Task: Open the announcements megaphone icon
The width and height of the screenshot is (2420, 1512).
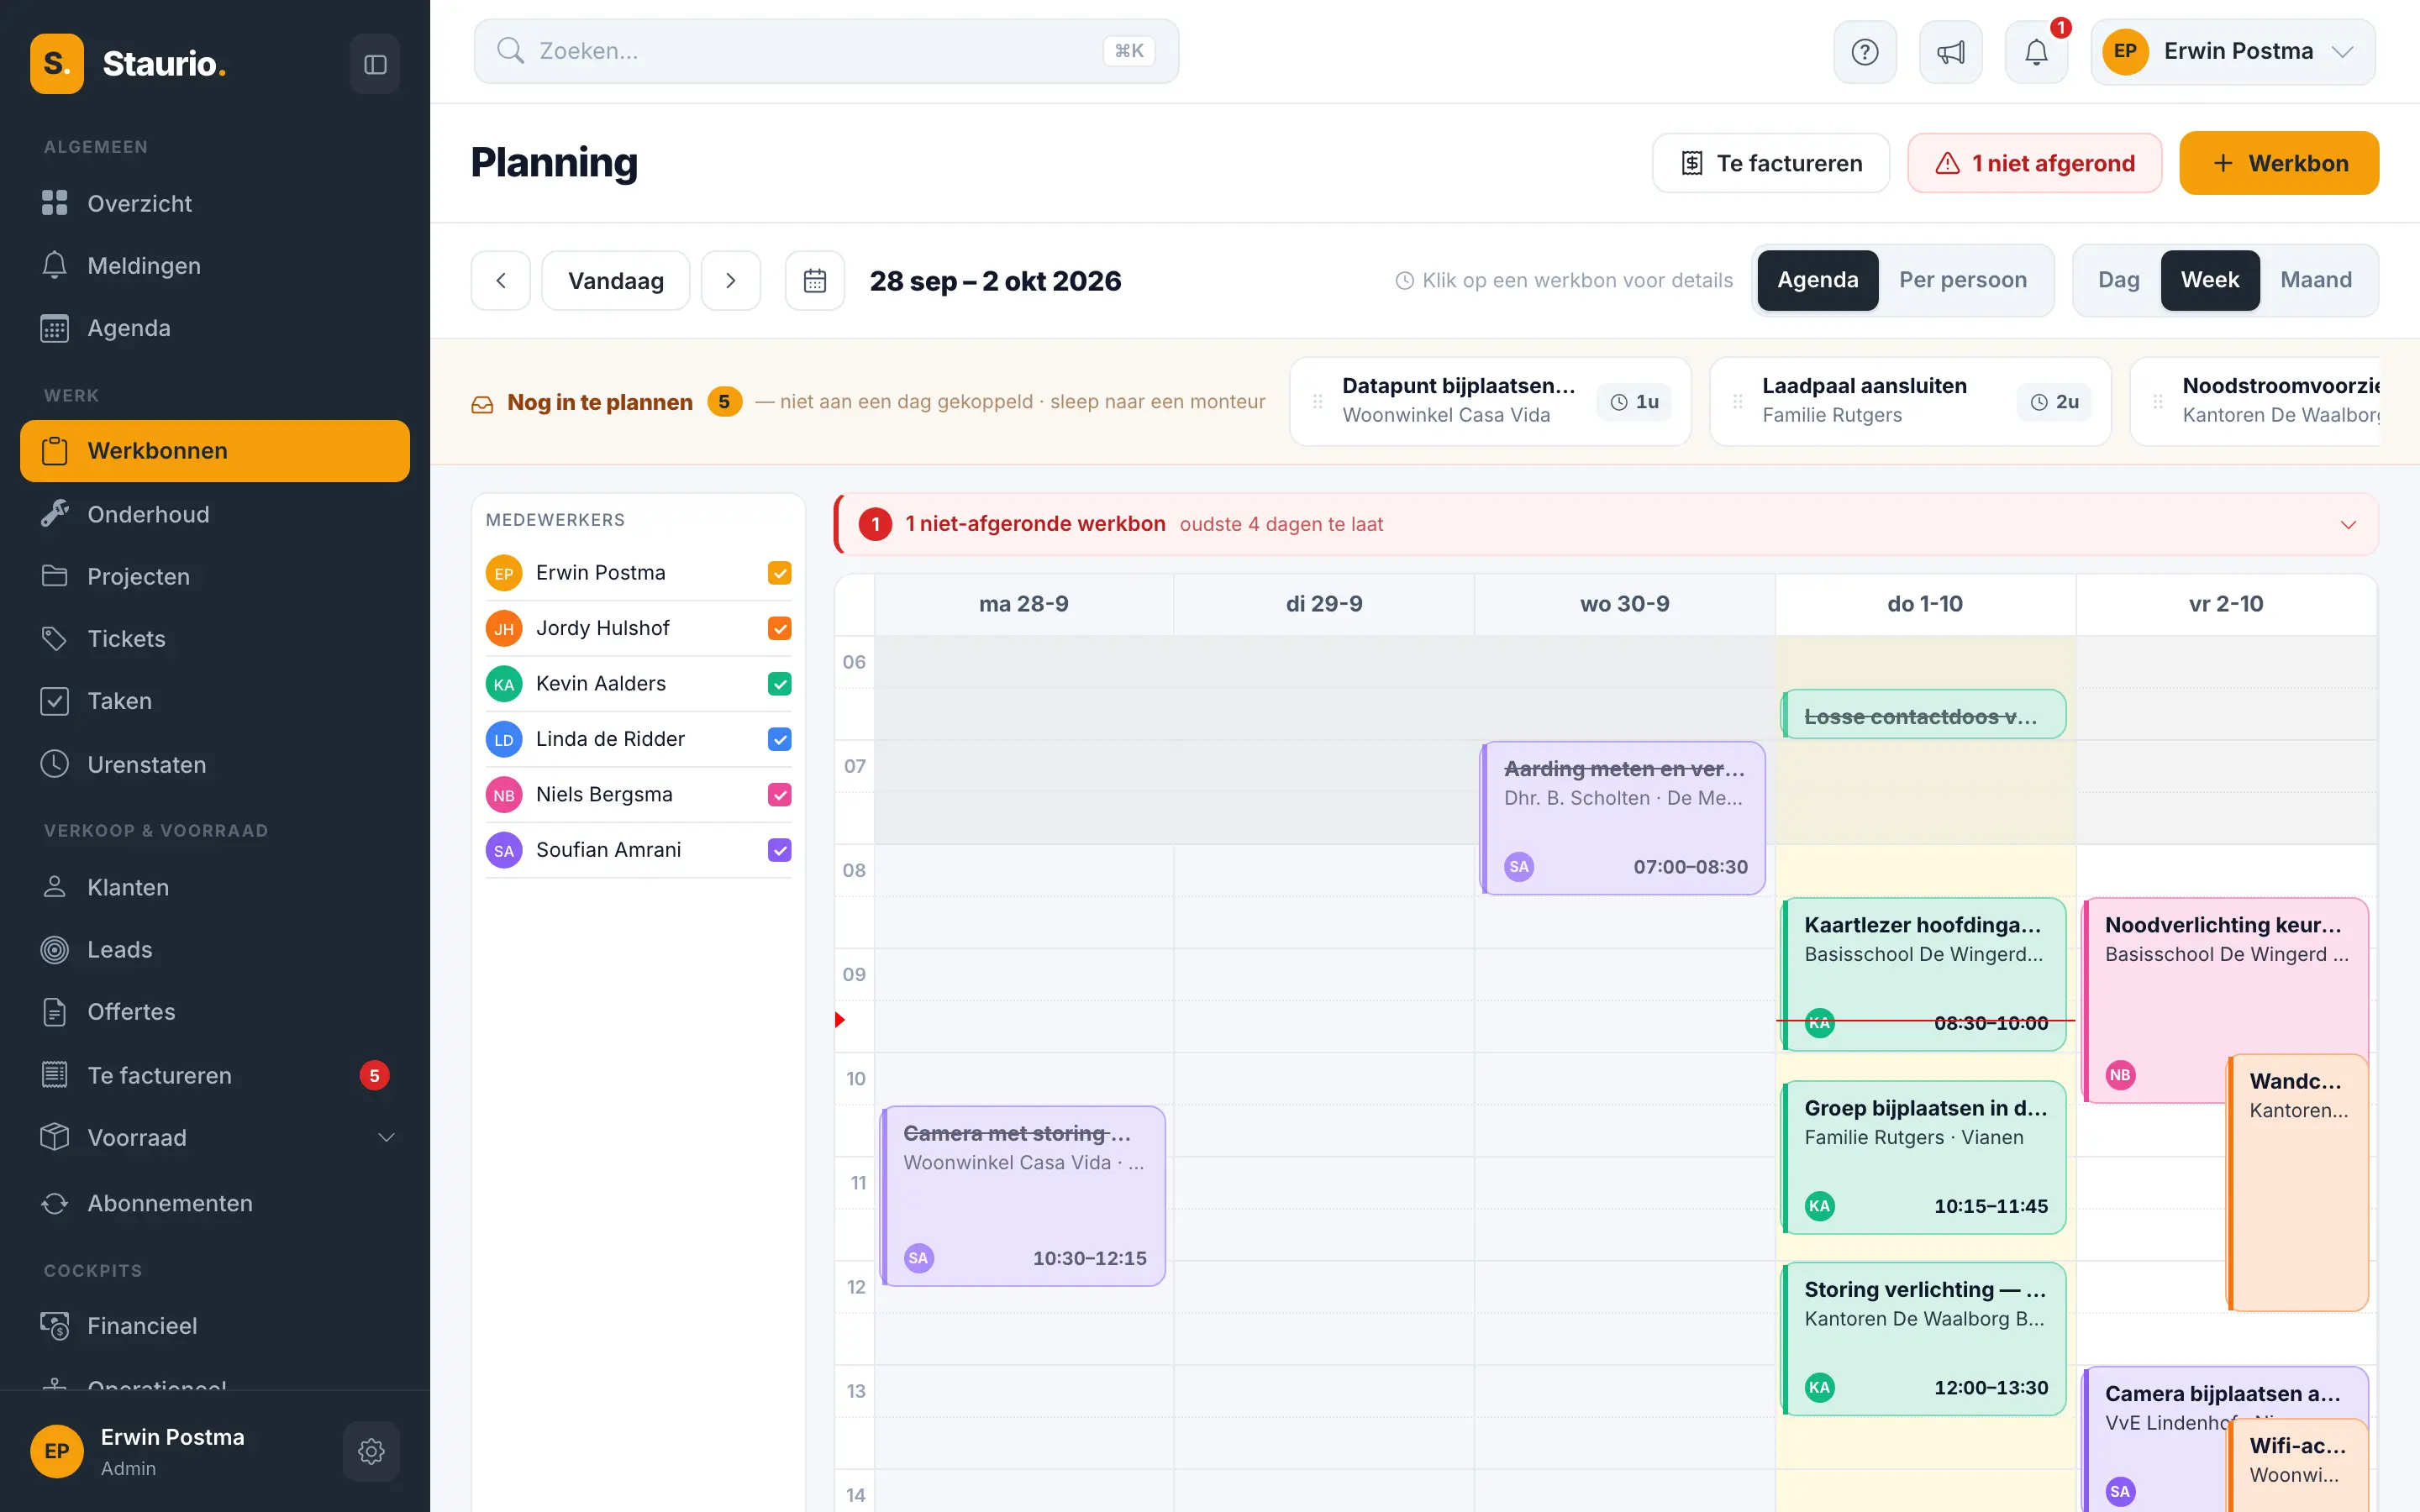Action: (1951, 51)
